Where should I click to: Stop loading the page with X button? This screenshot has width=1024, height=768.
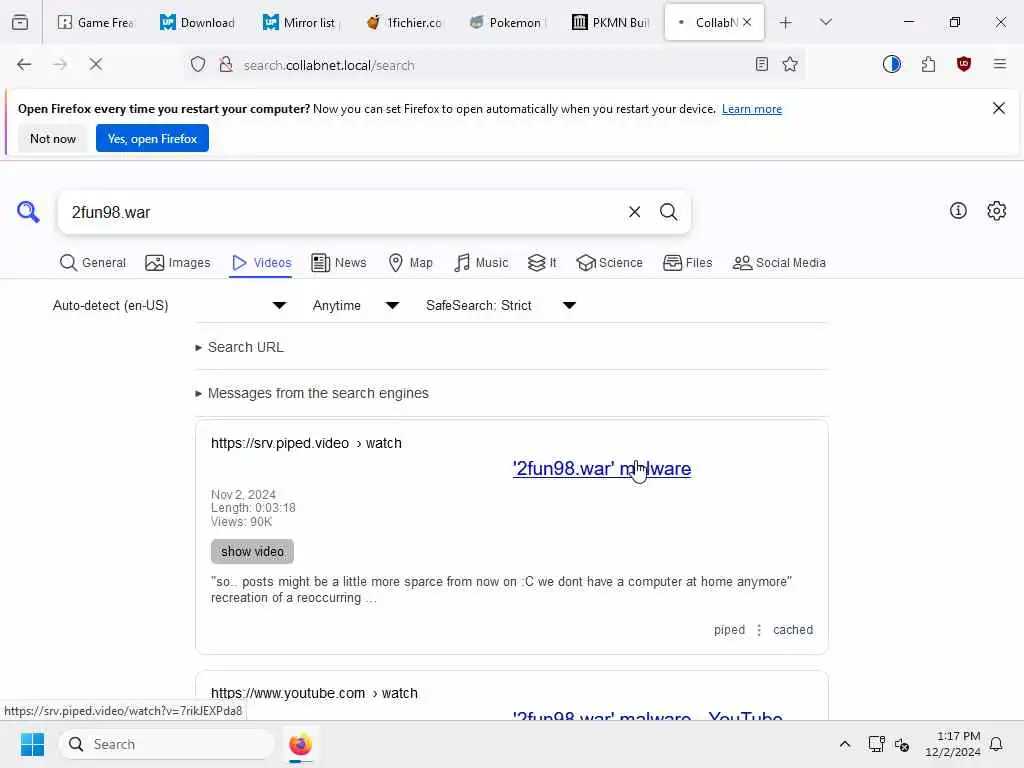95,64
